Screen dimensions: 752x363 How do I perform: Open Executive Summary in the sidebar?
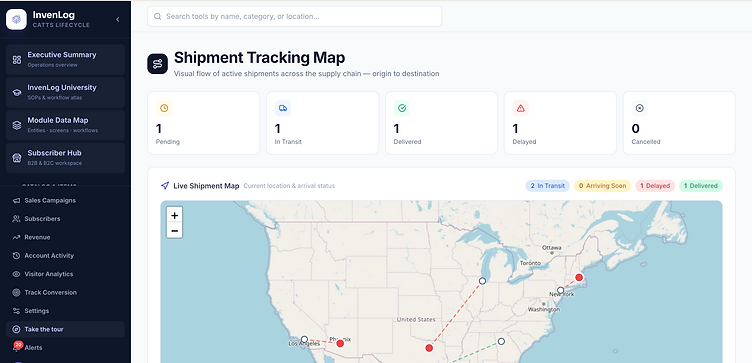[65, 59]
